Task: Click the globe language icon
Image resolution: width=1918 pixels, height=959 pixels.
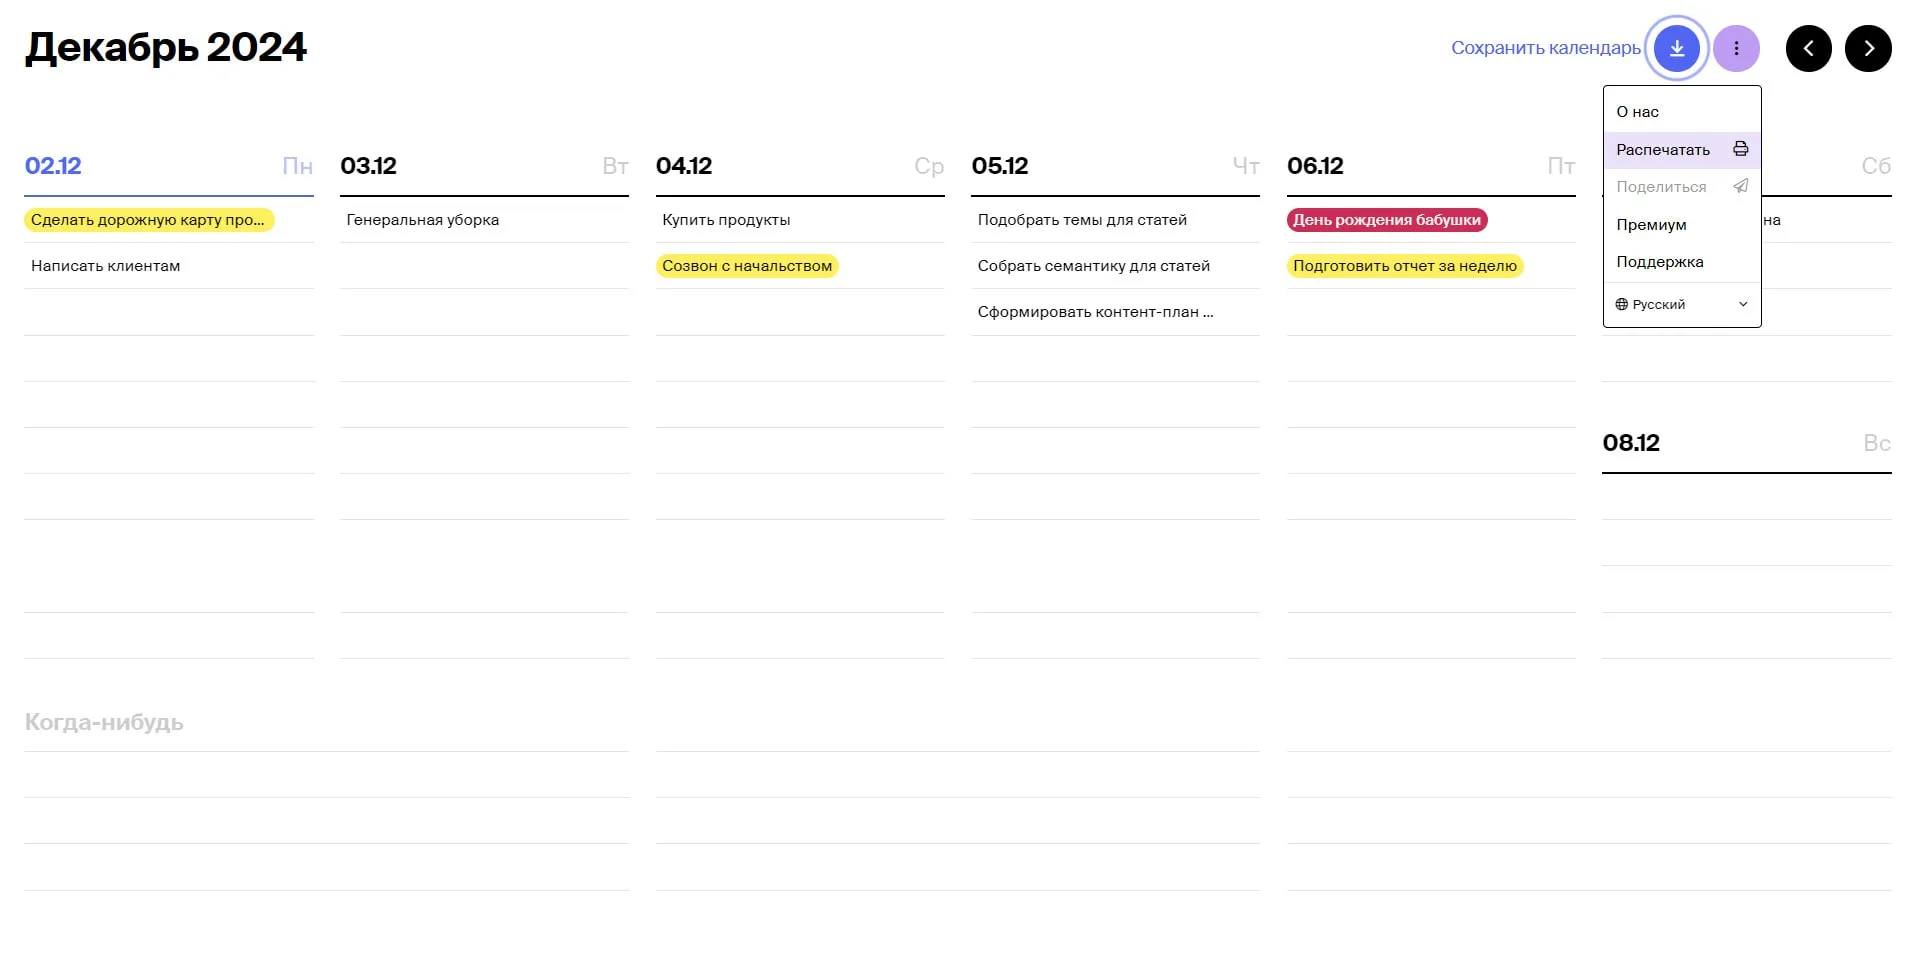Action: pyautogui.click(x=1621, y=304)
